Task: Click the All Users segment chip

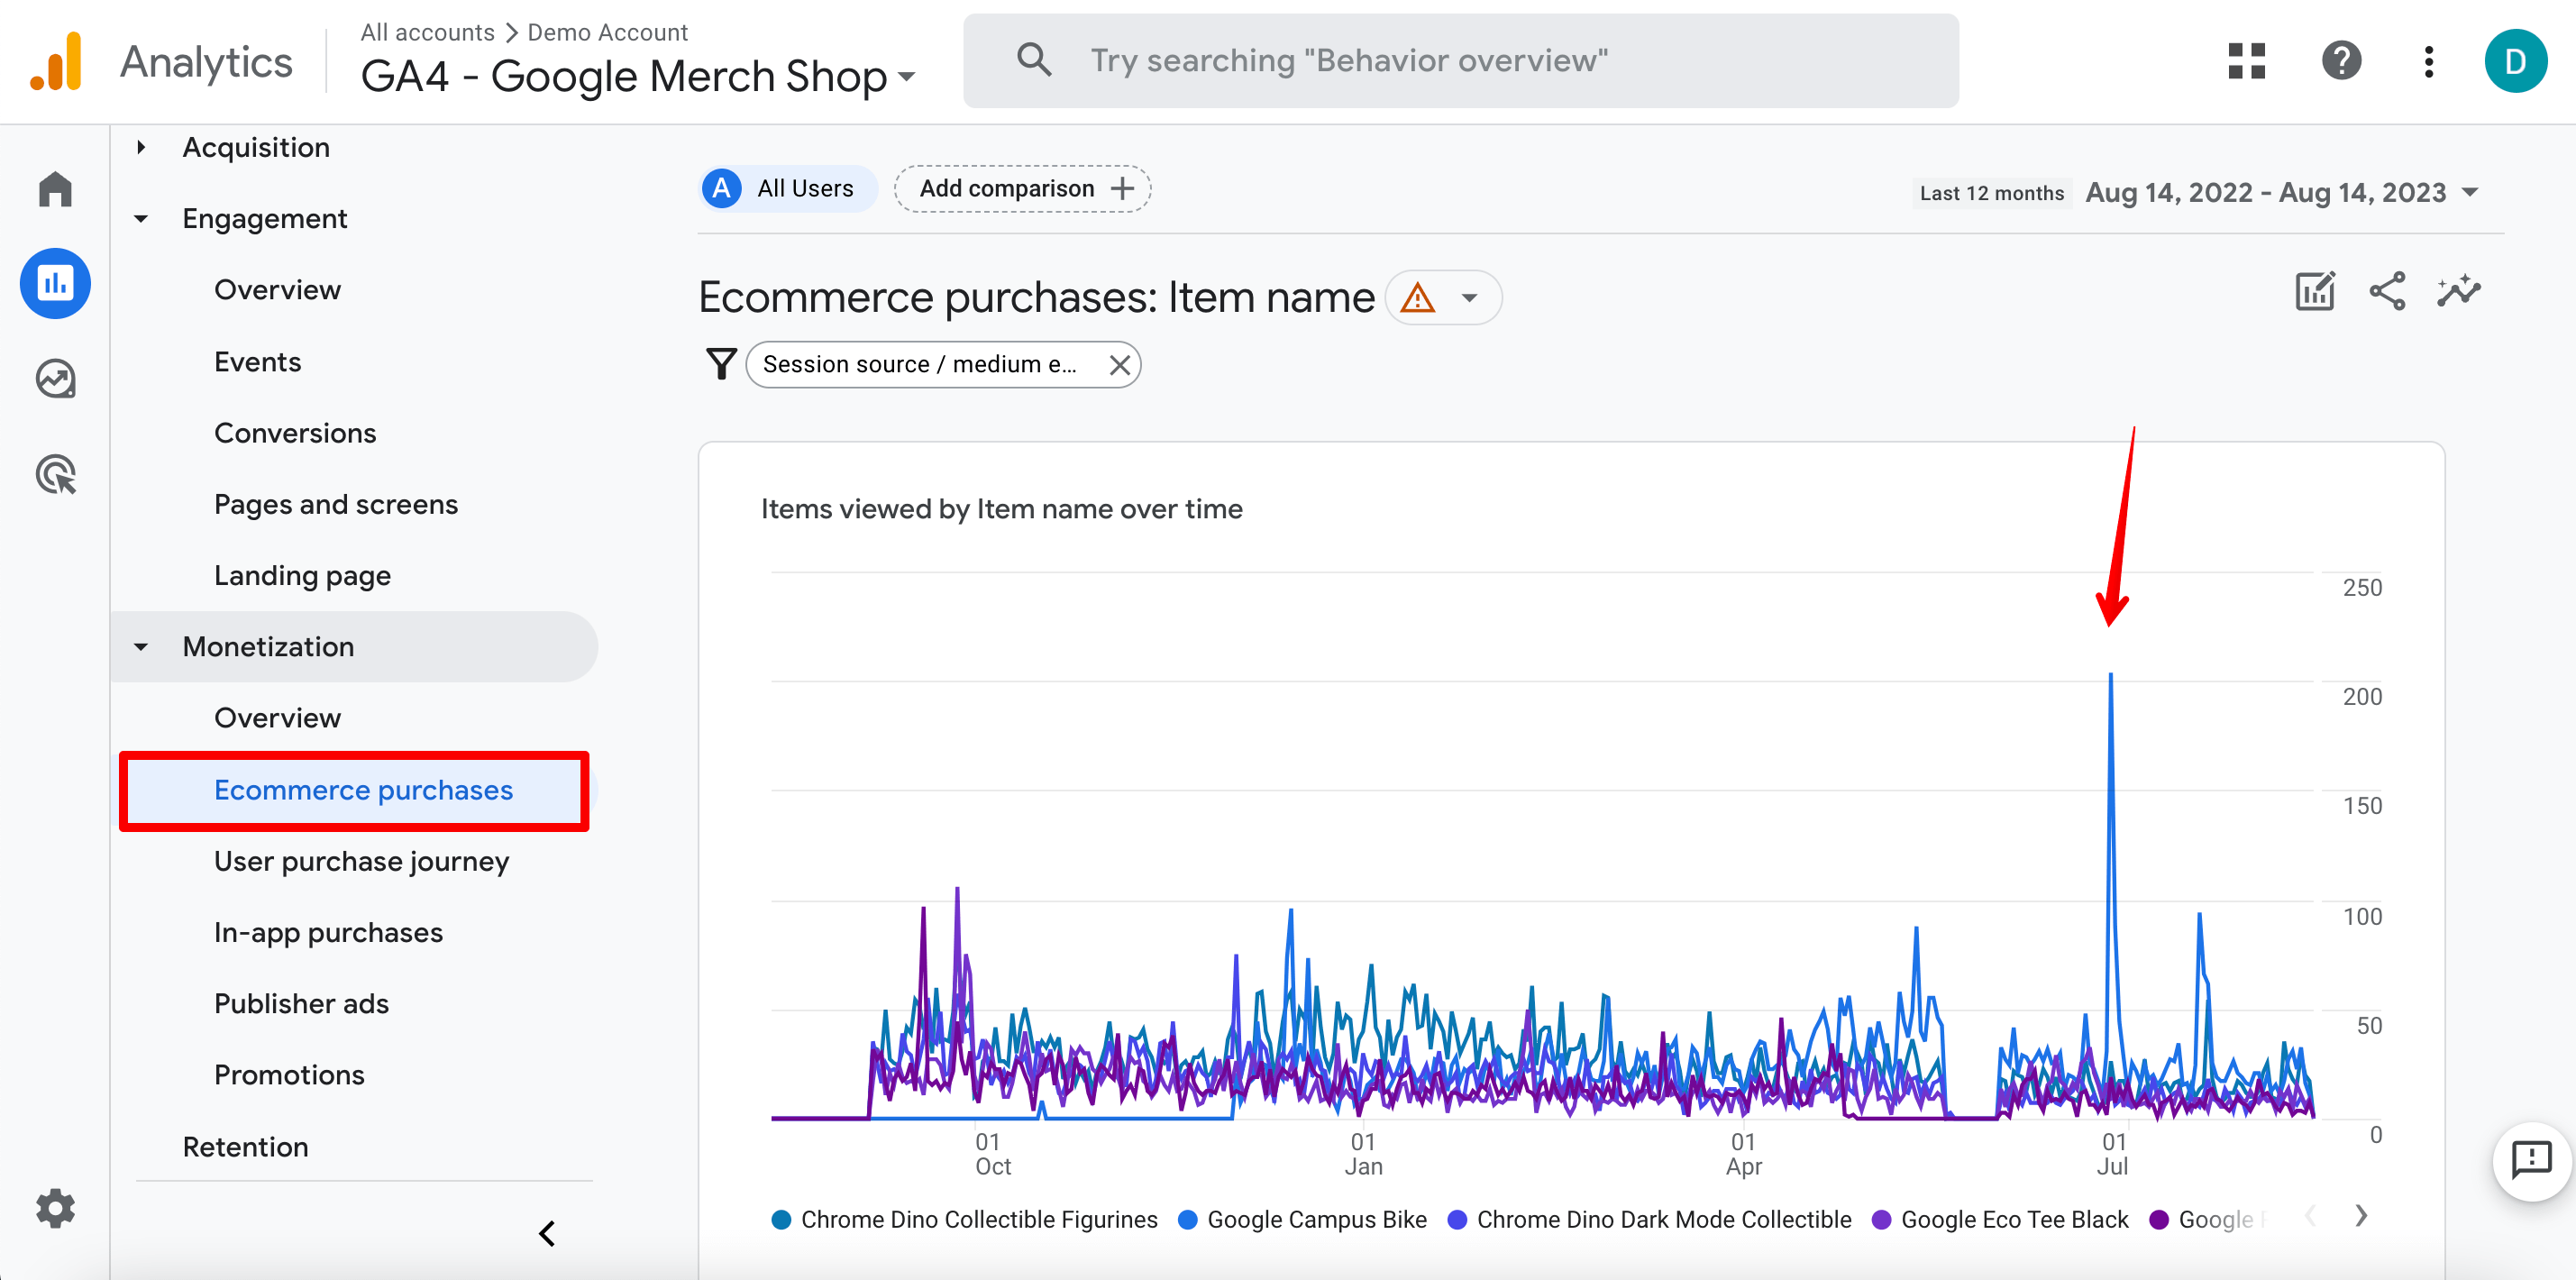Action: [x=788, y=188]
